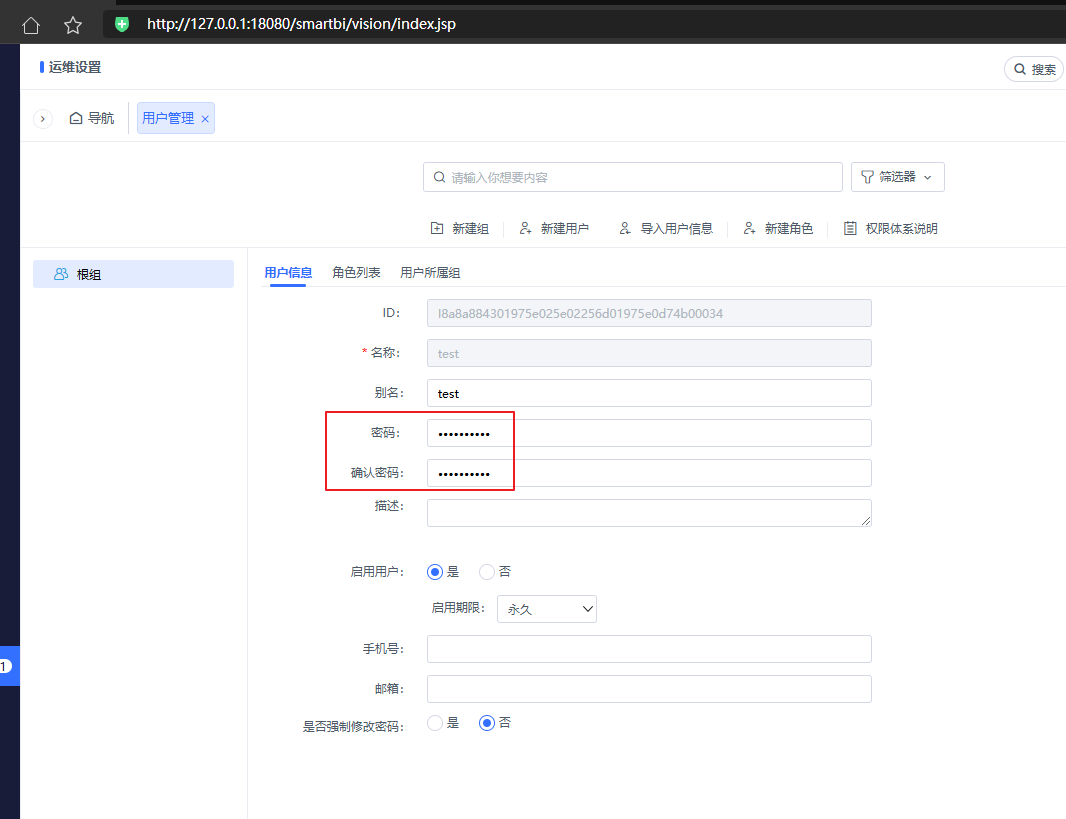Select the 根组 tree node
This screenshot has height=819, width=1066.
click(133, 274)
